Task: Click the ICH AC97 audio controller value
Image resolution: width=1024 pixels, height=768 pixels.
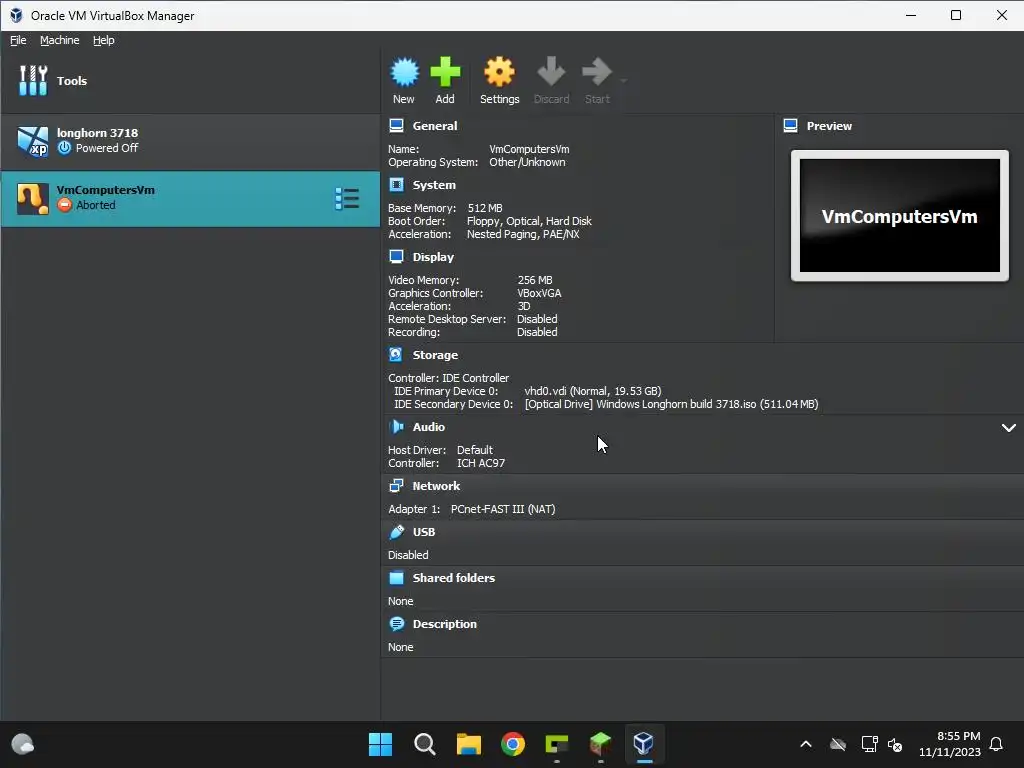Action: click(481, 463)
